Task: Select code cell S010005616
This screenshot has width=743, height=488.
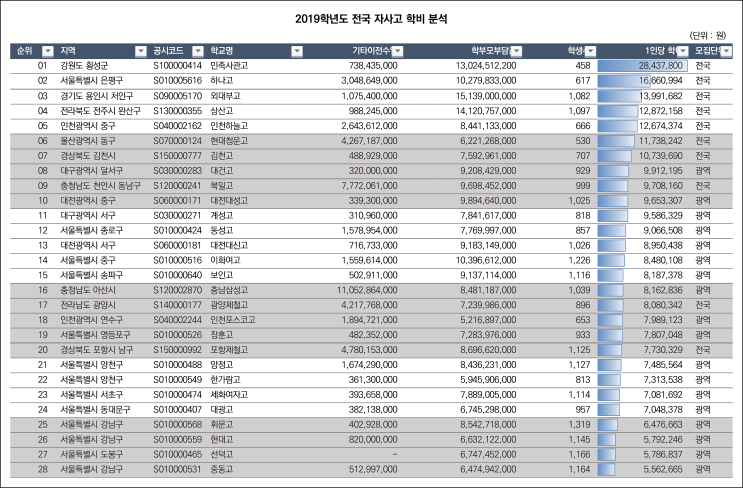Action: pos(177,81)
